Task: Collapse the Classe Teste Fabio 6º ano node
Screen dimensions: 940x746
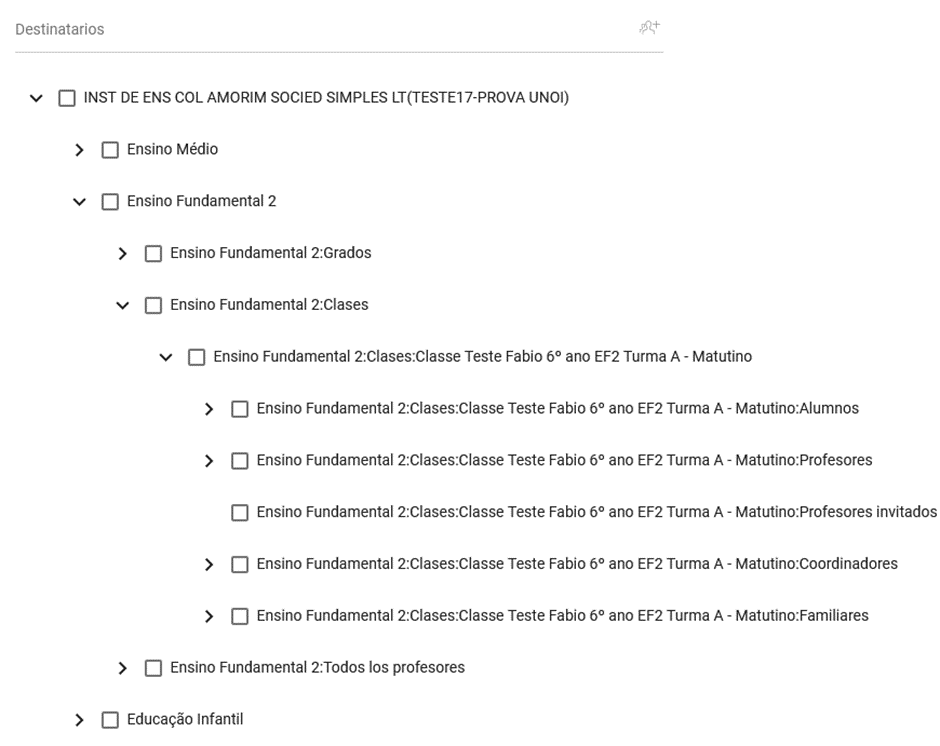Action: [166, 357]
